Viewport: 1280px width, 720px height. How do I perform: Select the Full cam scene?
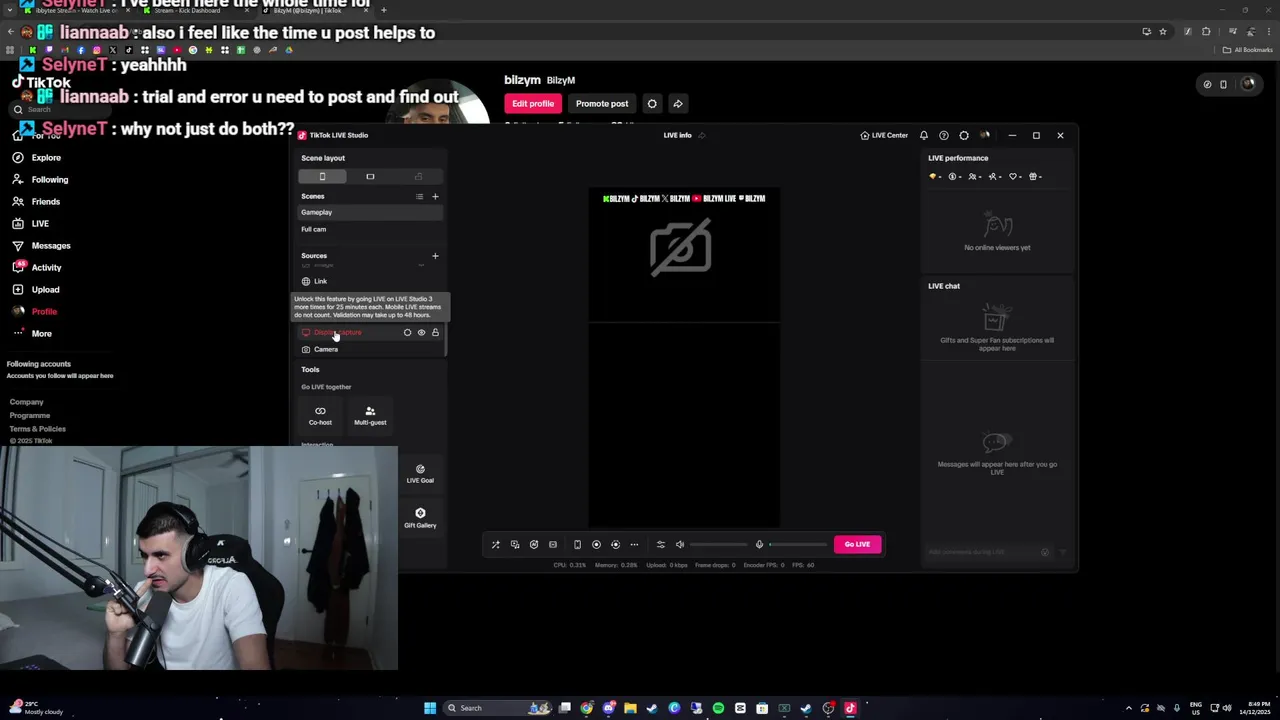(370, 229)
